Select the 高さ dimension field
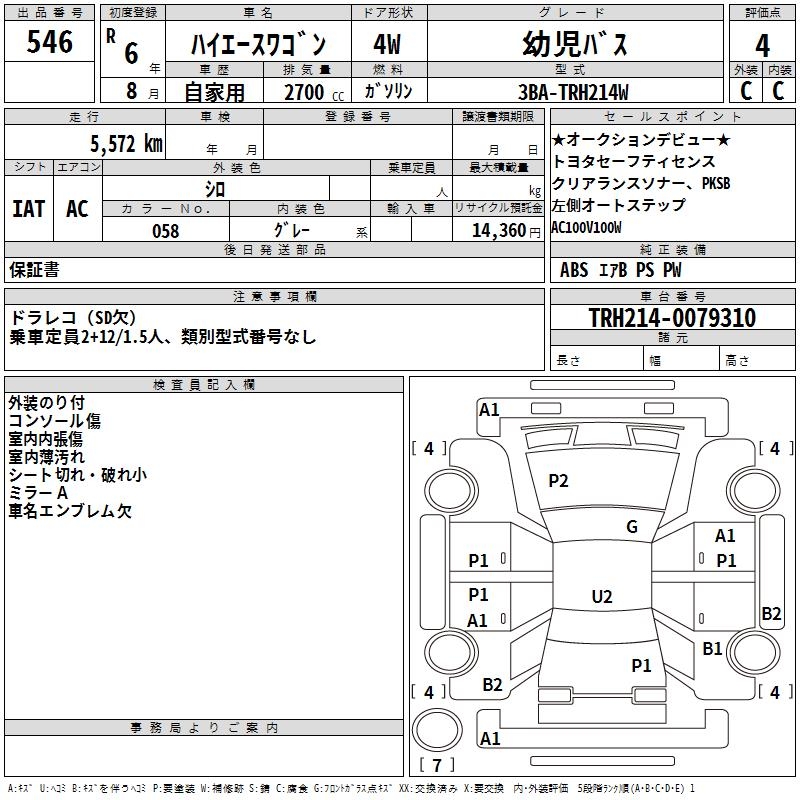800x800 pixels. tap(757, 360)
